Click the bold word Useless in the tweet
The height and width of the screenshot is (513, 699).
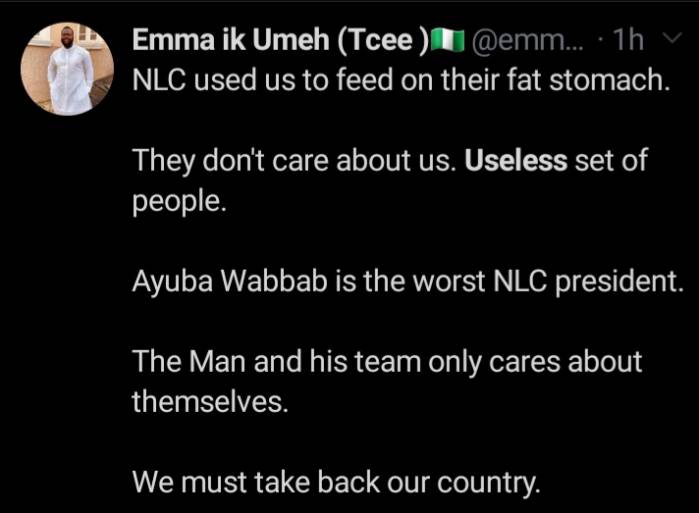coord(516,160)
